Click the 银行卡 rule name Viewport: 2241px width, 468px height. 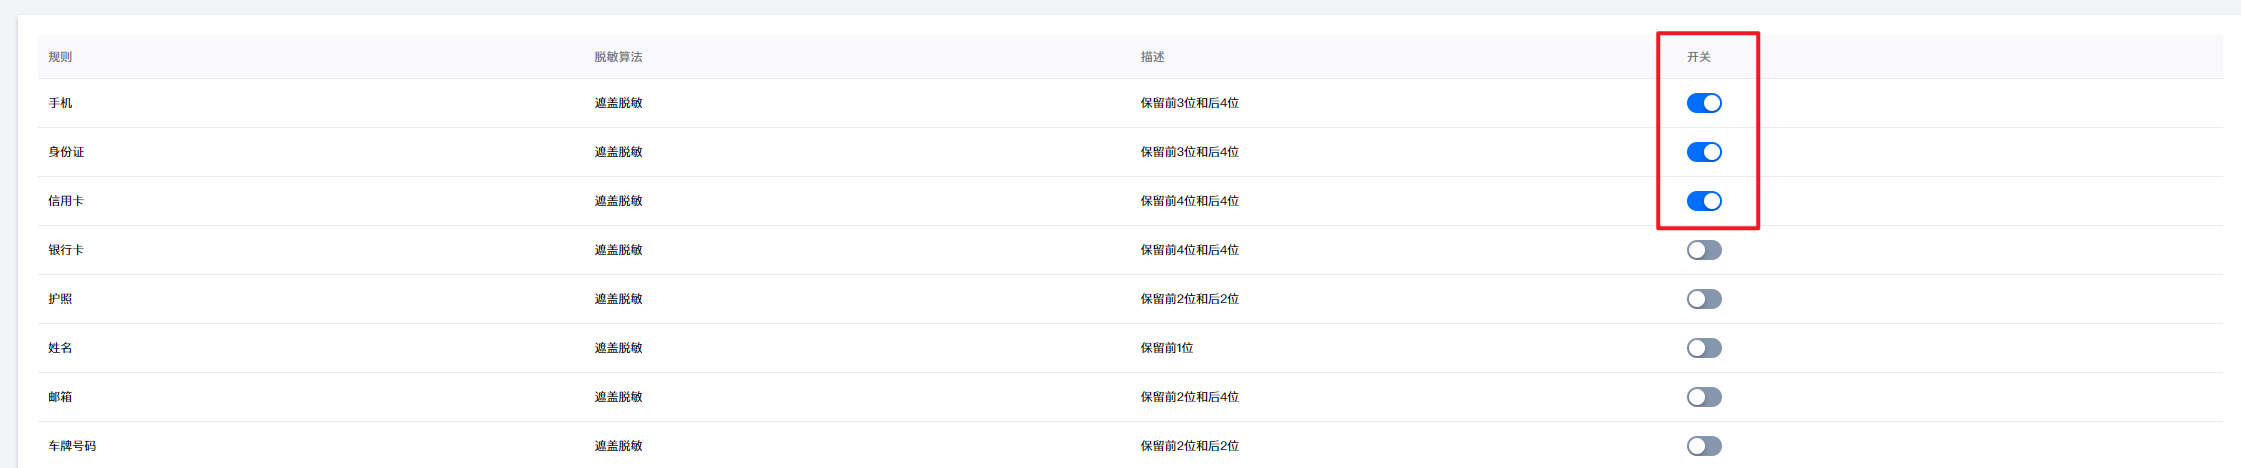click(66, 250)
